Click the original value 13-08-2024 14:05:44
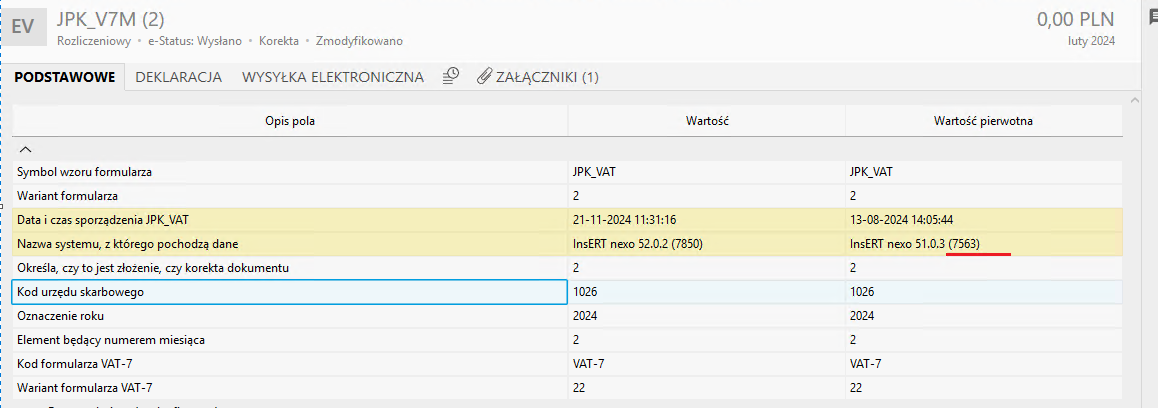This screenshot has width=1158, height=408. point(903,220)
